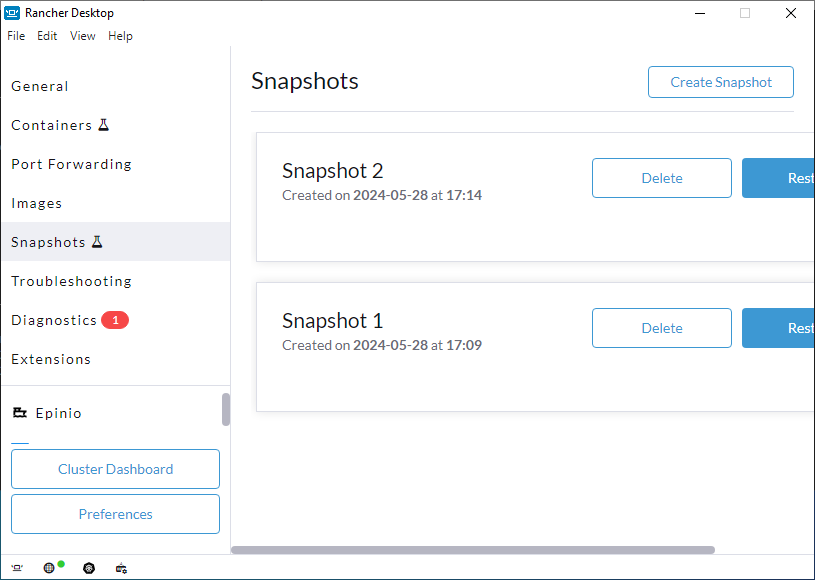The height and width of the screenshot is (580, 815).
Task: Click the network status globe icon
Action: pyautogui.click(x=49, y=568)
